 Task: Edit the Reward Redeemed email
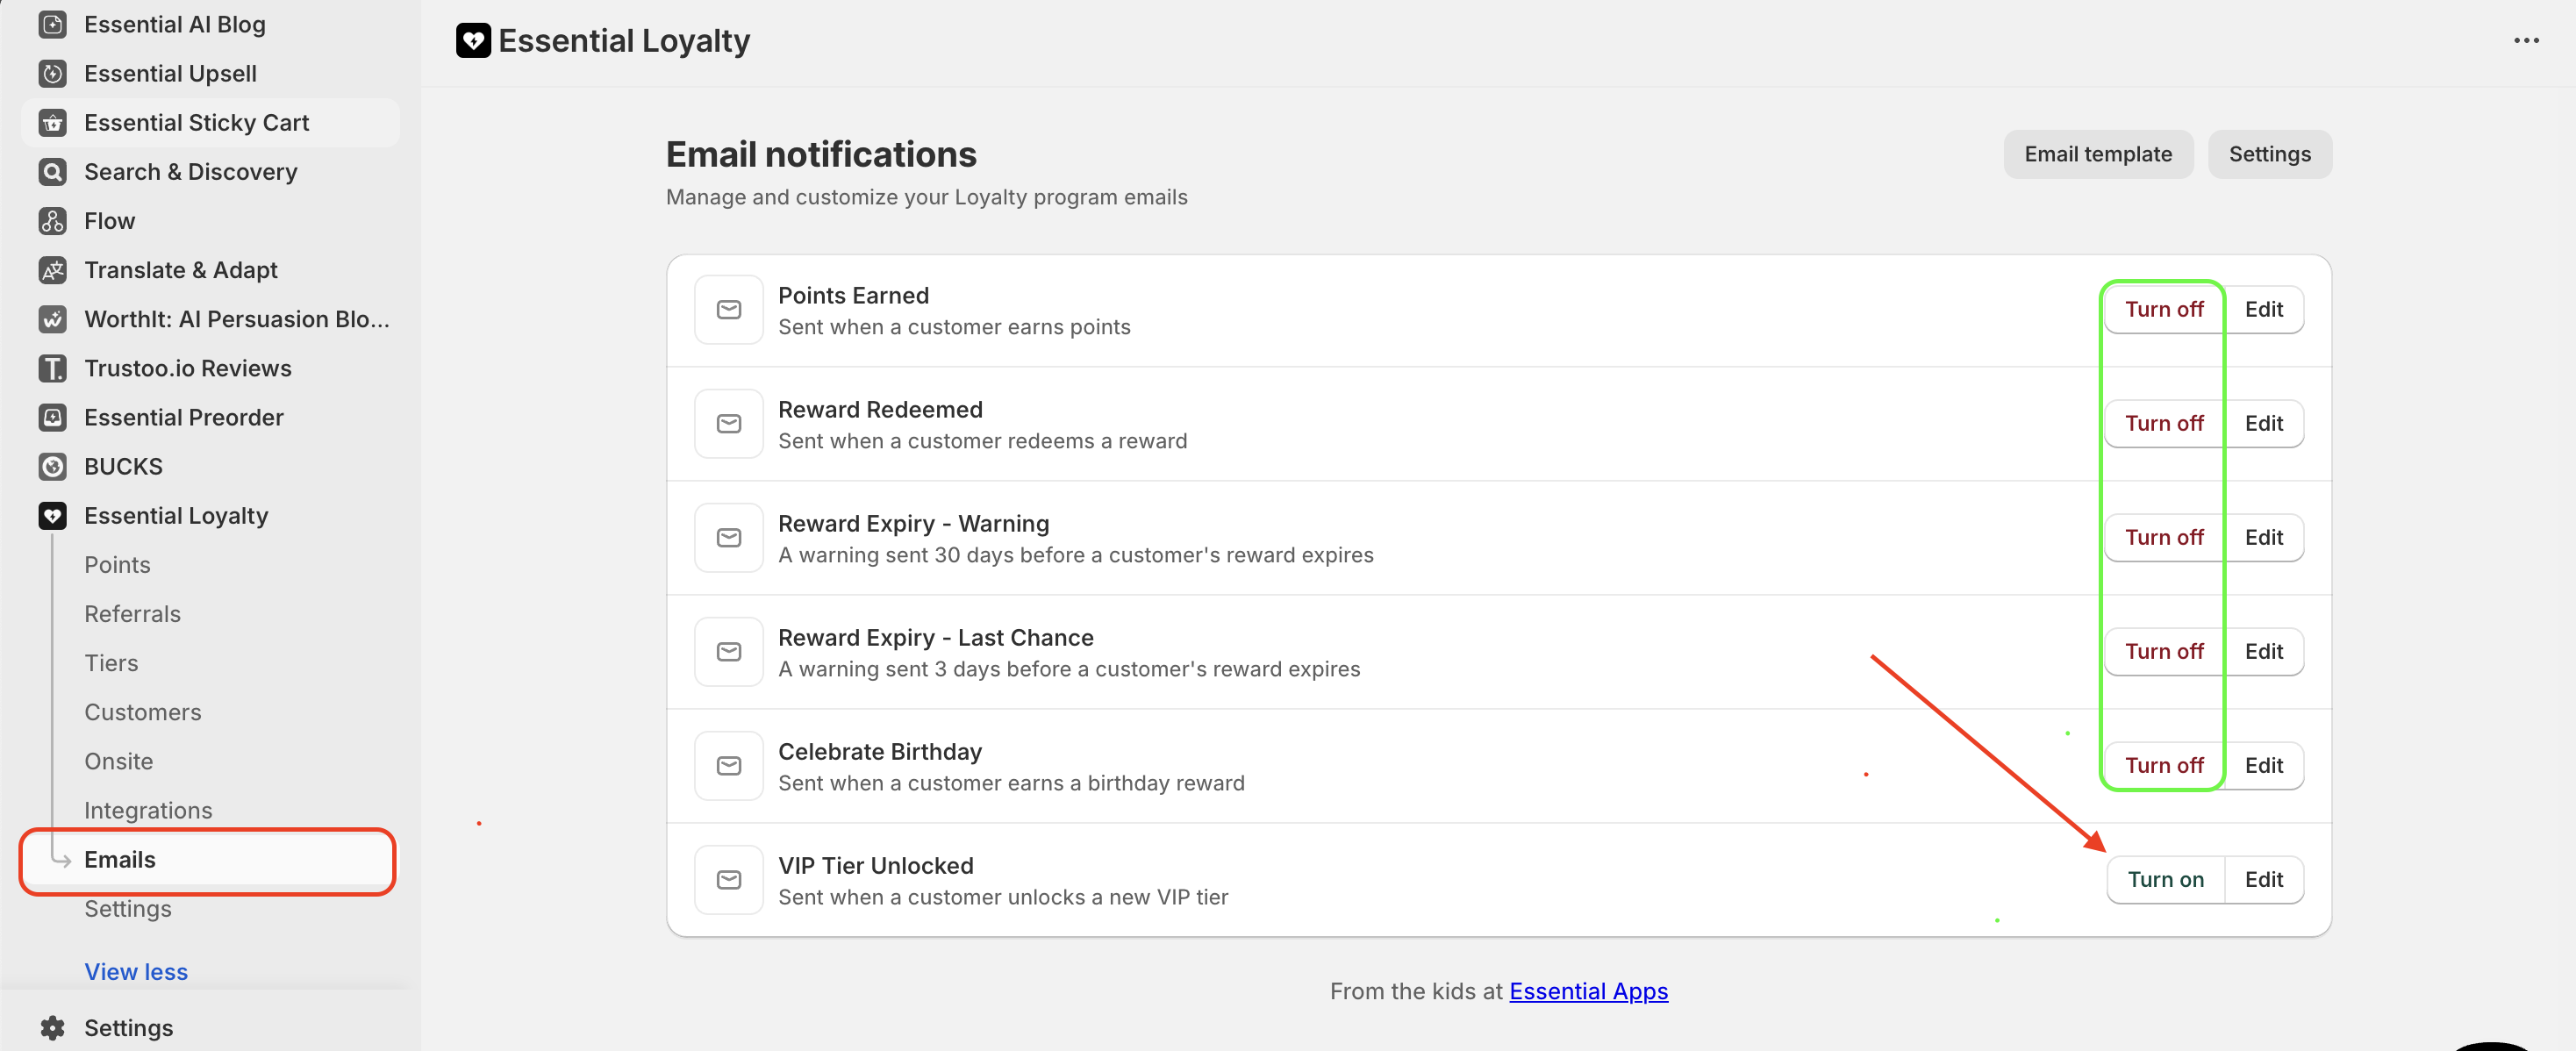pyautogui.click(x=2263, y=423)
